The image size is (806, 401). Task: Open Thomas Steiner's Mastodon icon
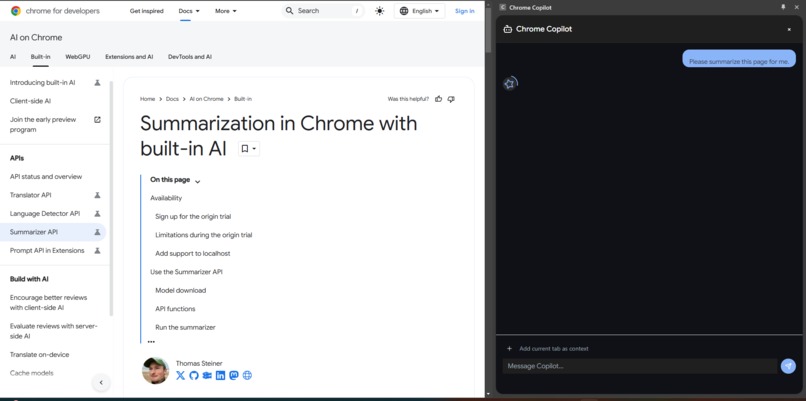click(234, 376)
